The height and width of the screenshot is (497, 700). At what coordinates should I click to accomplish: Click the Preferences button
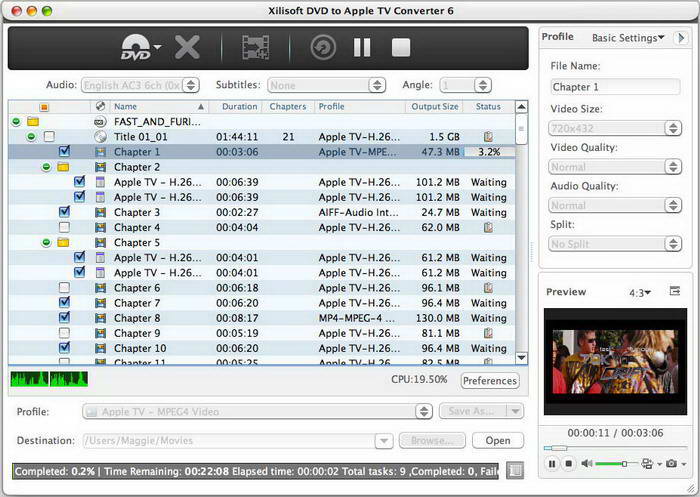pos(490,381)
